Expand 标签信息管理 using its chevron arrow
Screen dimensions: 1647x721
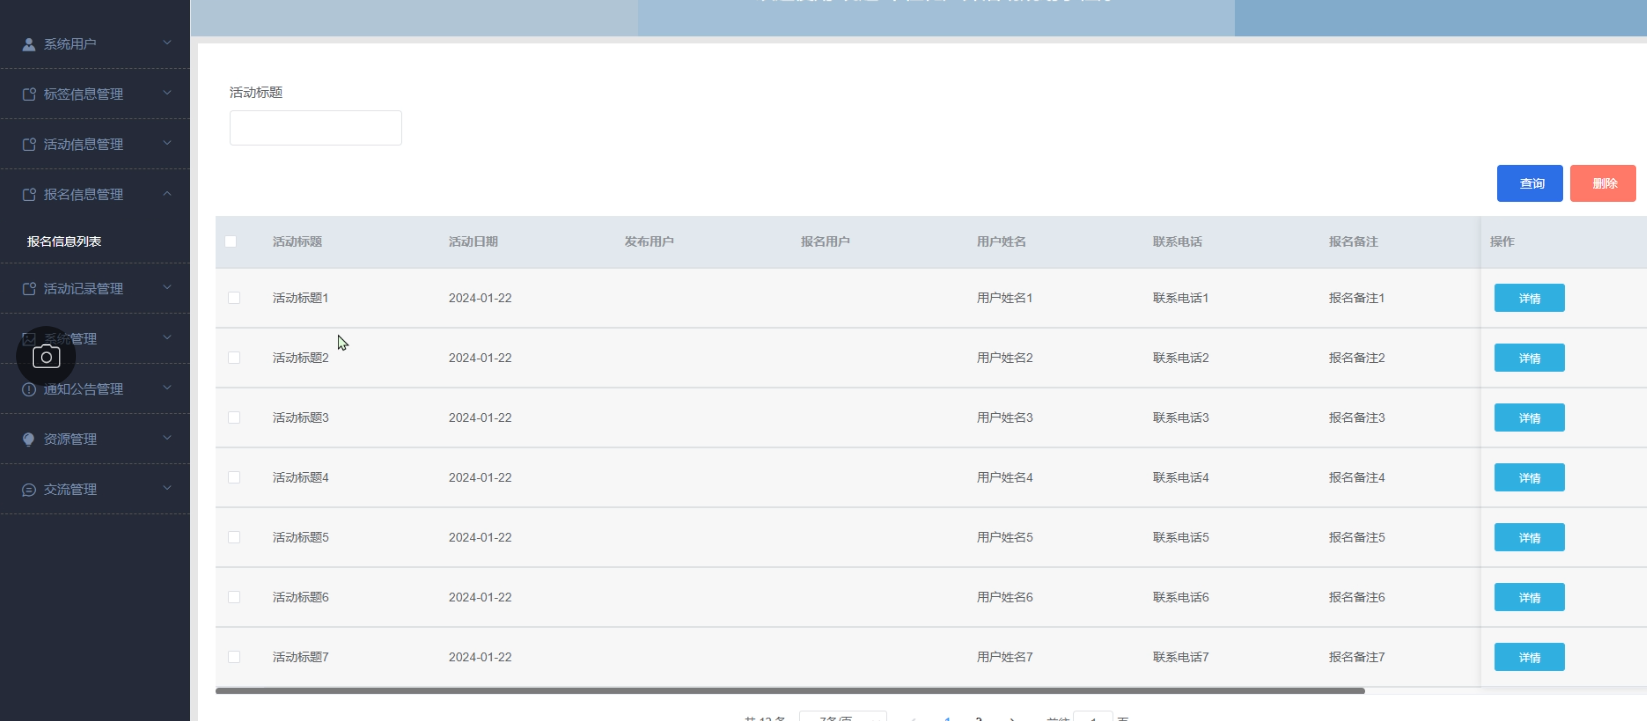[x=167, y=93]
